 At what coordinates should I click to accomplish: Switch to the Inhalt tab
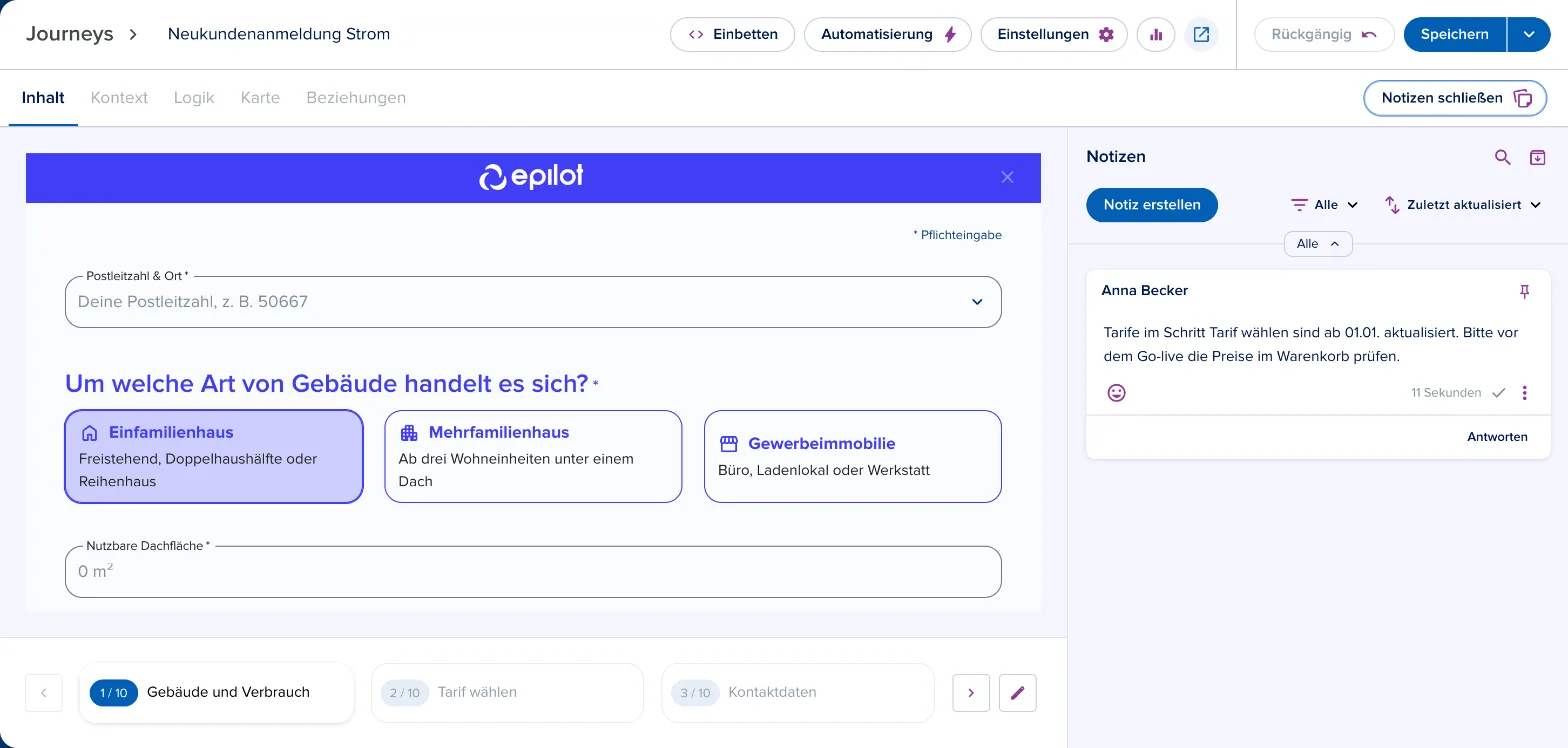tap(43, 98)
